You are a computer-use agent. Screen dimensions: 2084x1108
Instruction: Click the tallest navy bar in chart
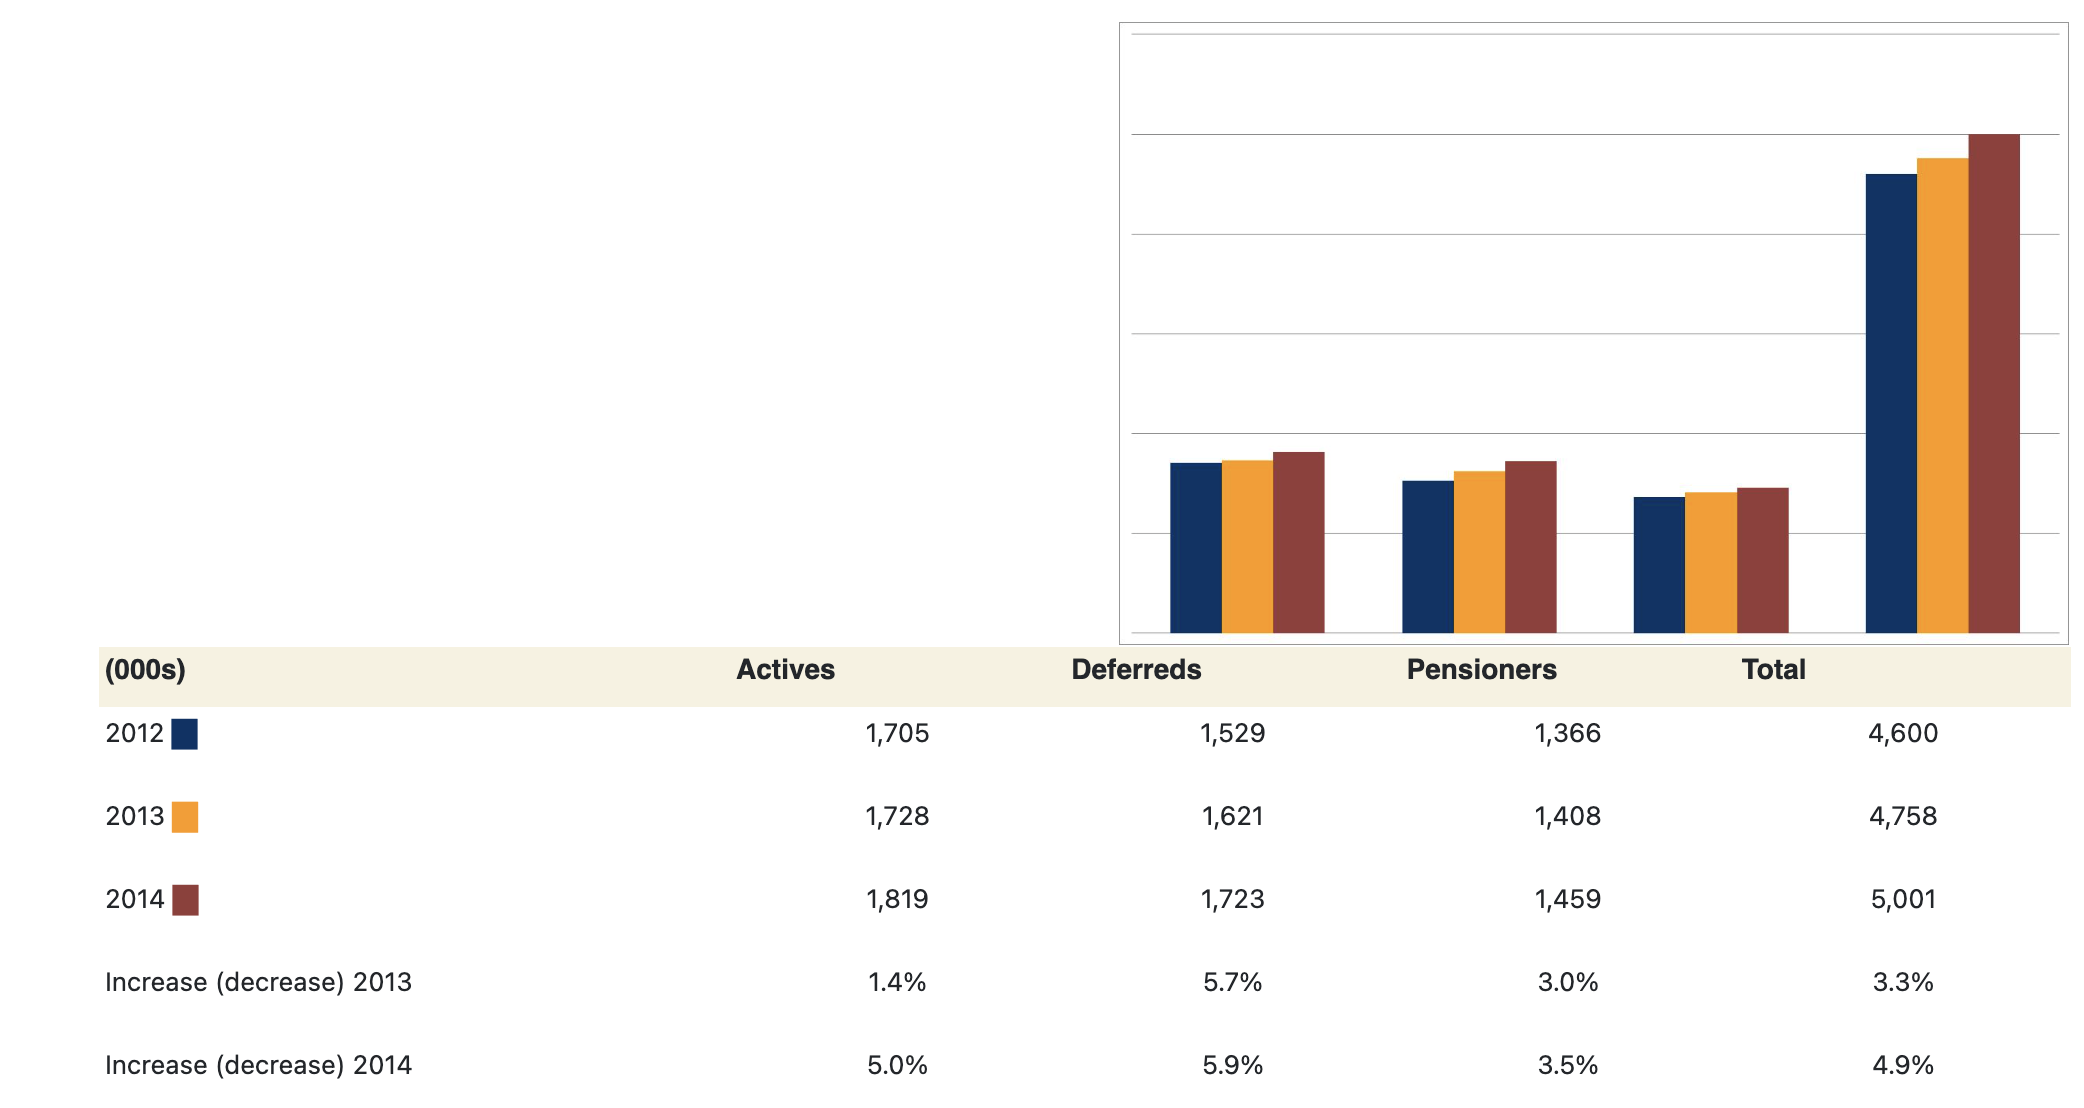(x=1891, y=404)
